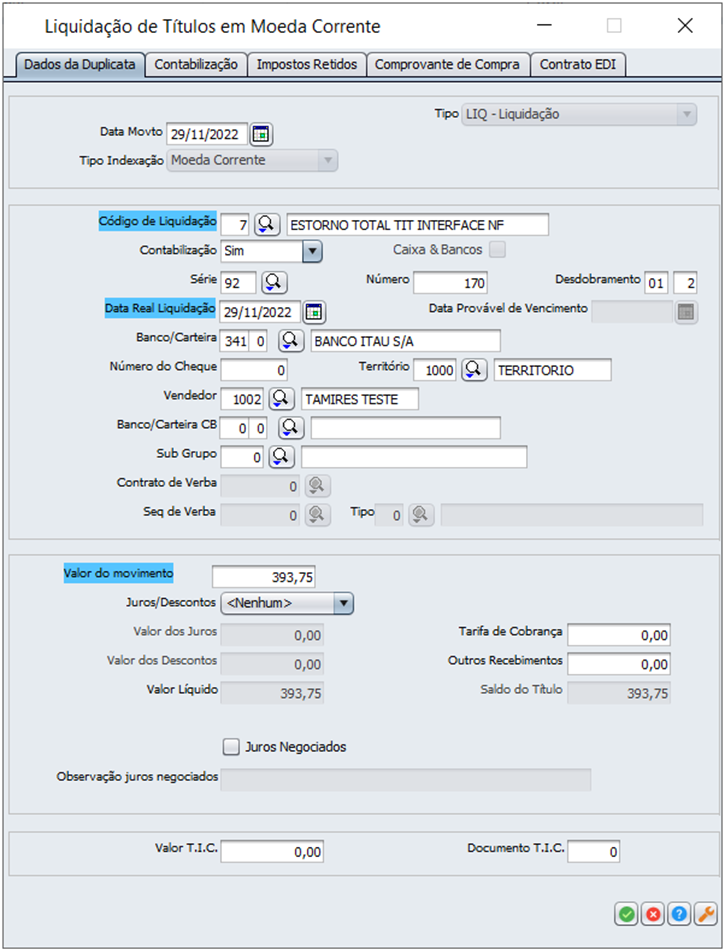Click Seq de Verba lookup icon
This screenshot has width=725, height=950.
click(x=317, y=515)
